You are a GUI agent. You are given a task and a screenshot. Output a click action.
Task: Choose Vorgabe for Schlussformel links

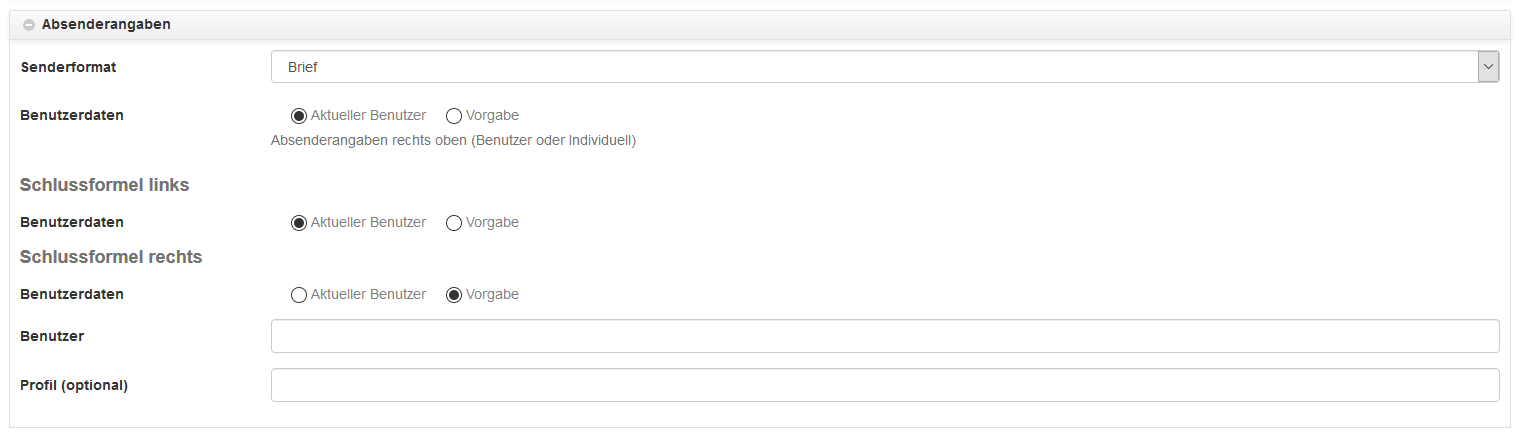454,223
